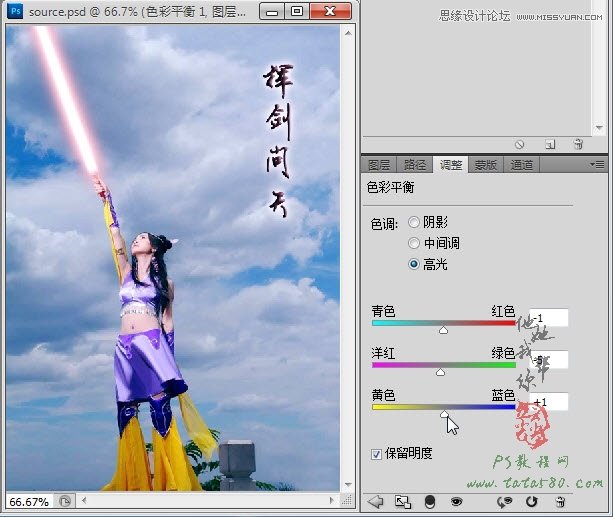Click the 色彩平衡 panel heading text

tap(391, 187)
